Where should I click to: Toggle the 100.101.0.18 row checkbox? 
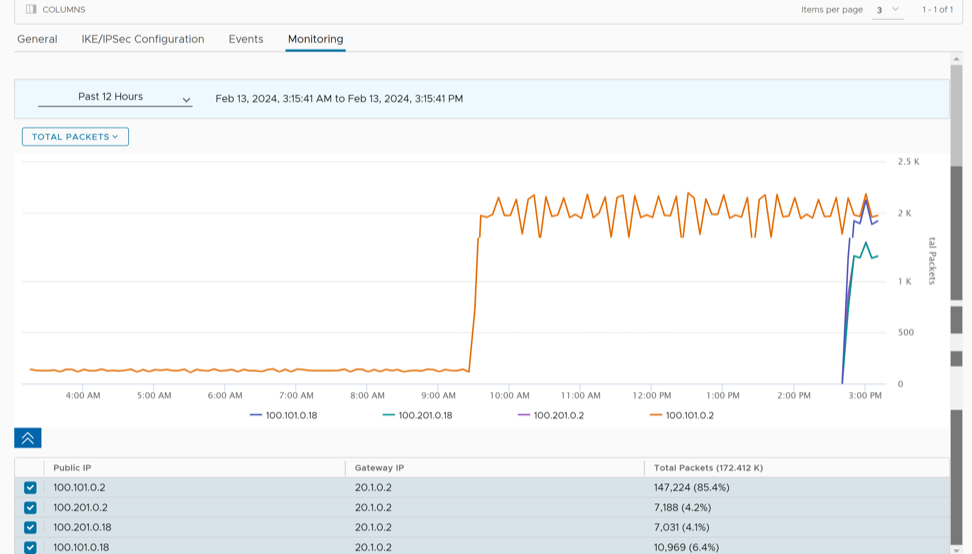[30, 547]
